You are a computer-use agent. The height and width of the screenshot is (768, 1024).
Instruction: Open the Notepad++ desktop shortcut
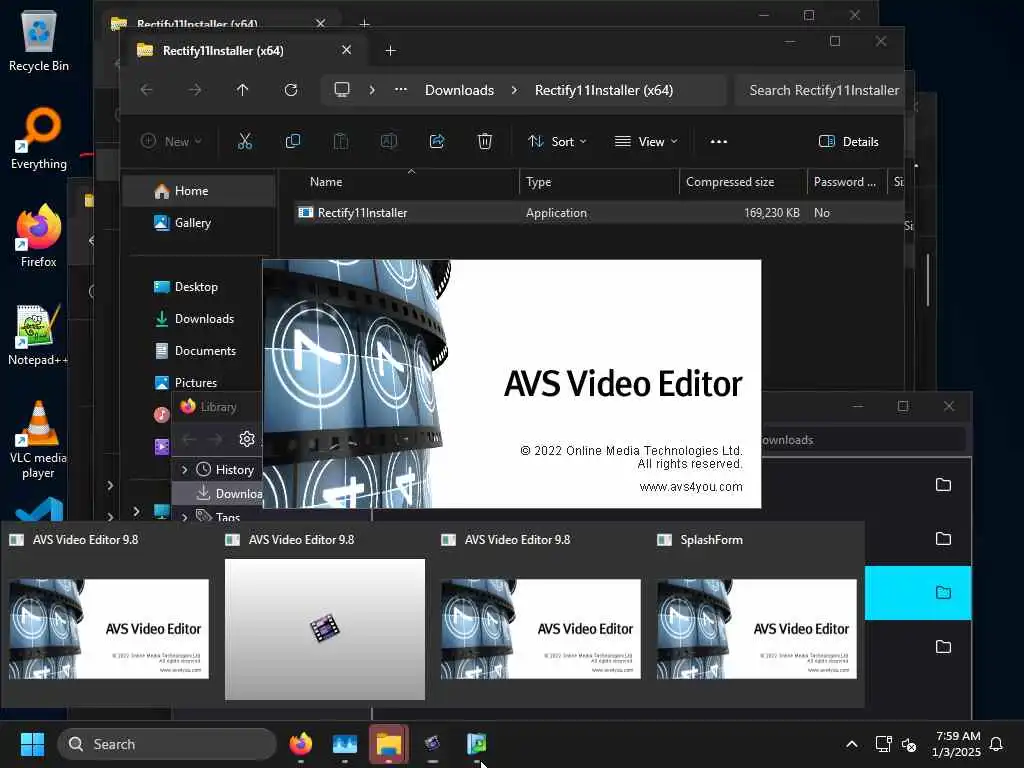37,334
